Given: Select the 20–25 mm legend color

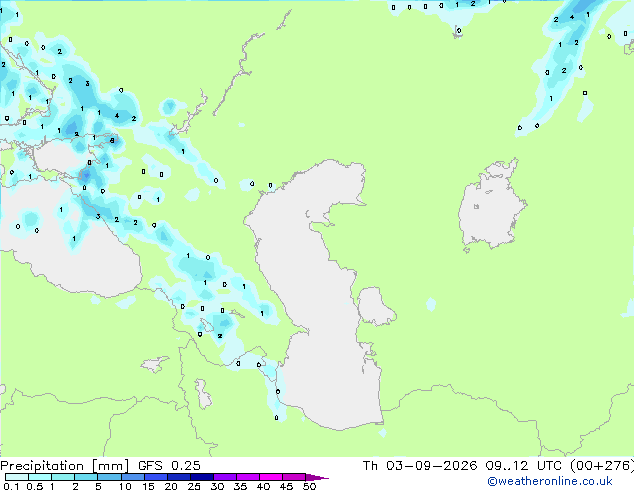Looking at the screenshot, I should click(x=178, y=477).
